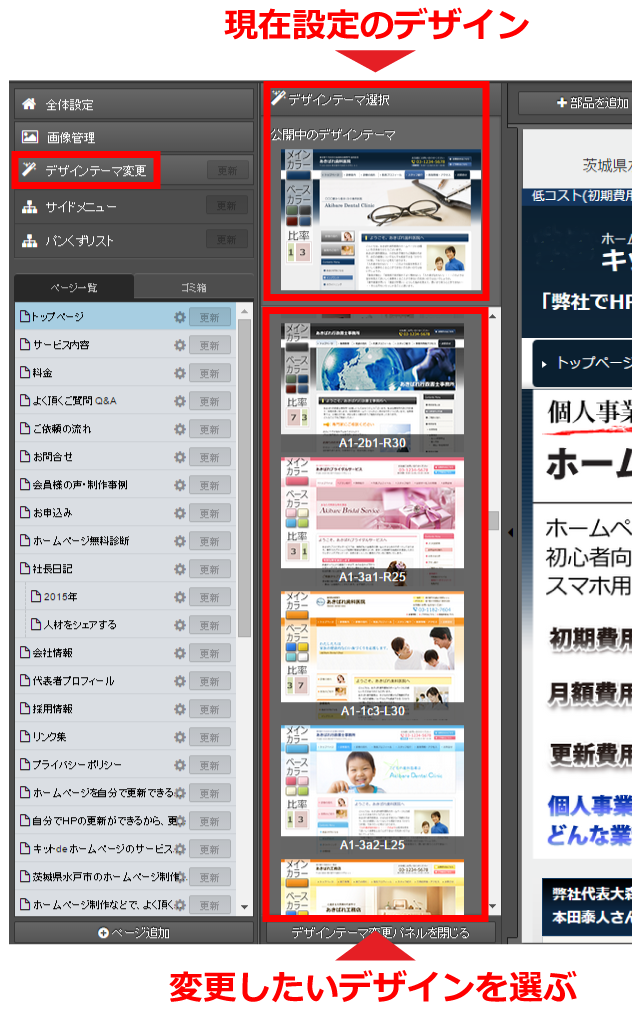The image size is (632, 1015).
Task: Open gear settings for トップページ
Action: pyautogui.click(x=179, y=317)
